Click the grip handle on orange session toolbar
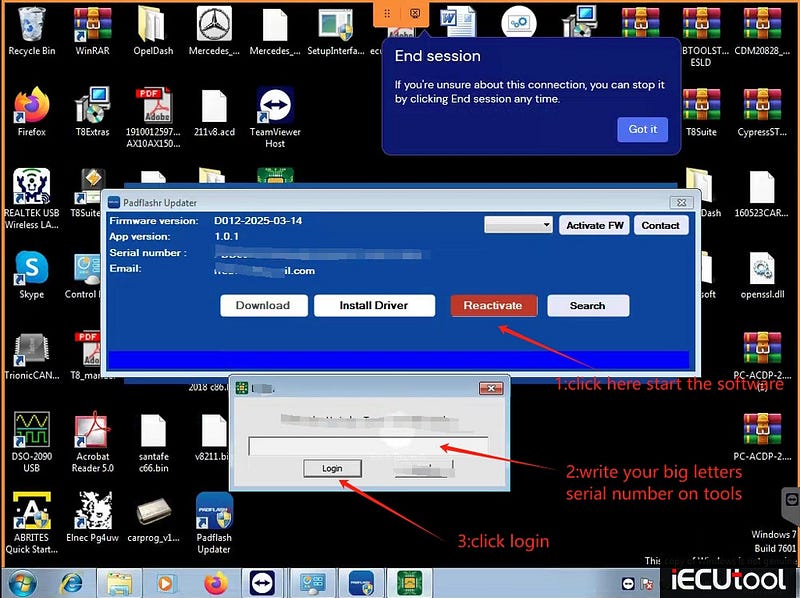The width and height of the screenshot is (800, 598). point(387,13)
